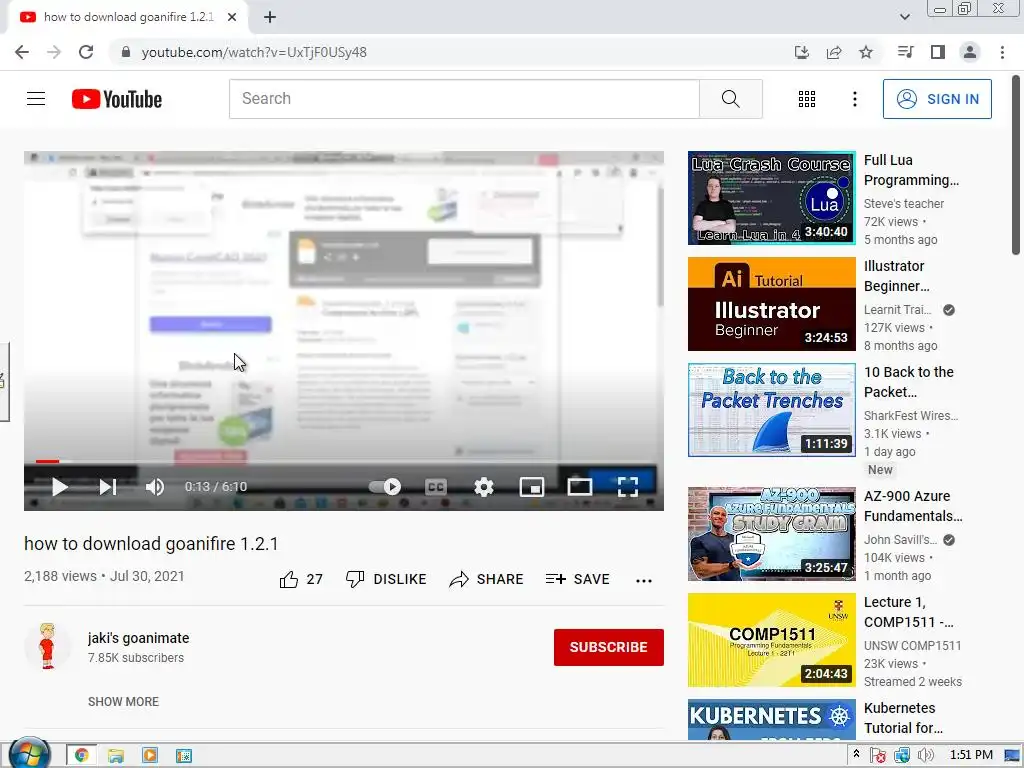Open Chrome three-dot menu
Image resolution: width=1024 pixels, height=768 pixels.
click(1002, 52)
